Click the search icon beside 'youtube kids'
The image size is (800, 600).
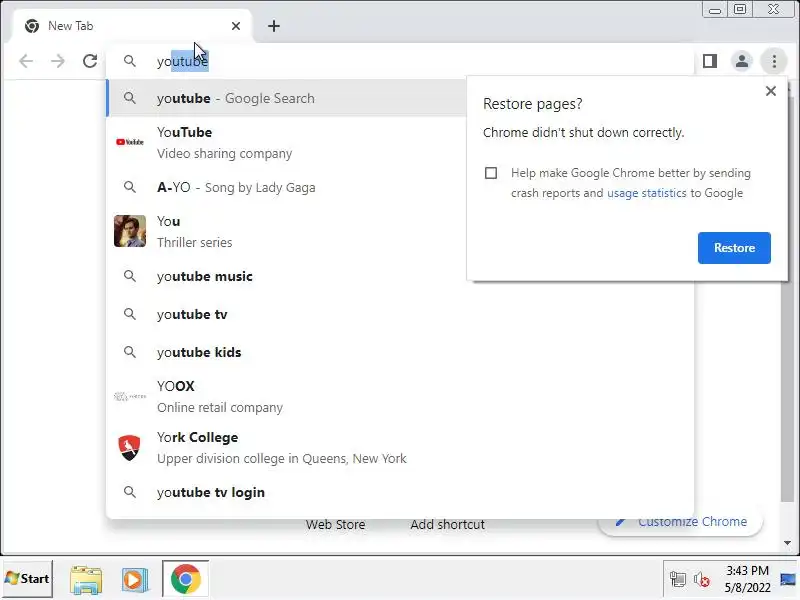point(130,352)
